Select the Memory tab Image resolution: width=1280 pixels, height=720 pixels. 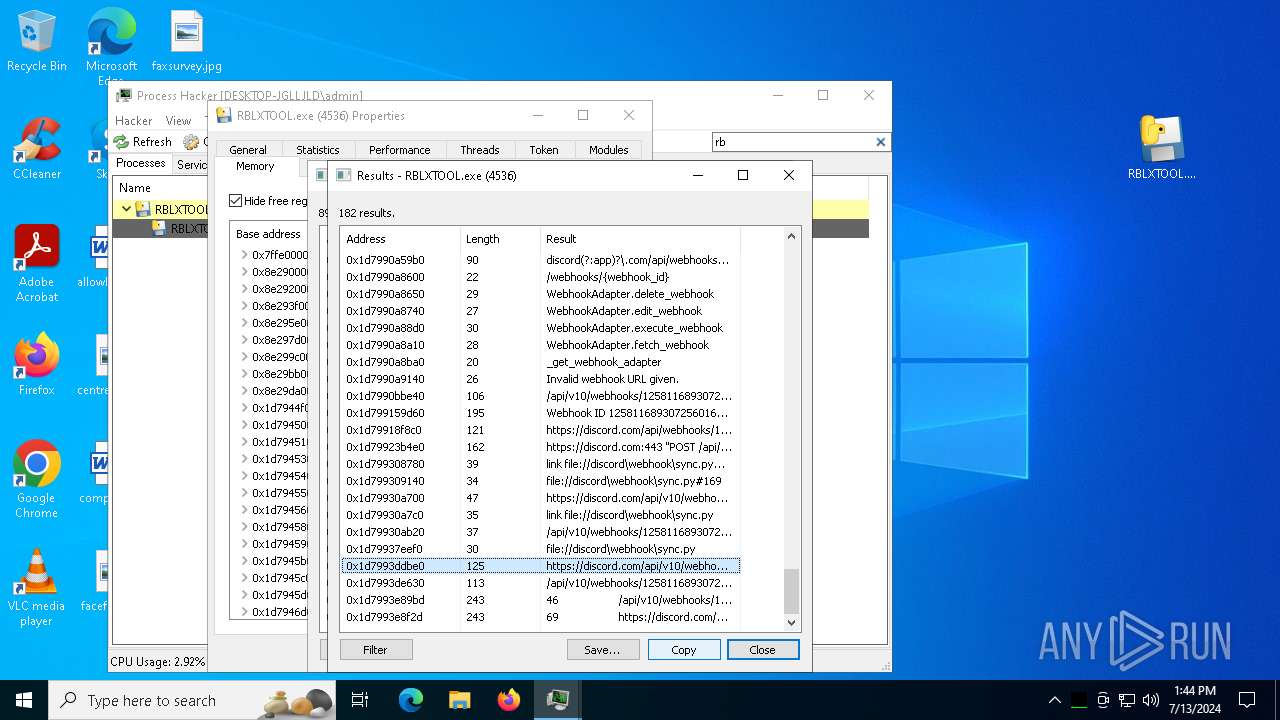pos(255,167)
